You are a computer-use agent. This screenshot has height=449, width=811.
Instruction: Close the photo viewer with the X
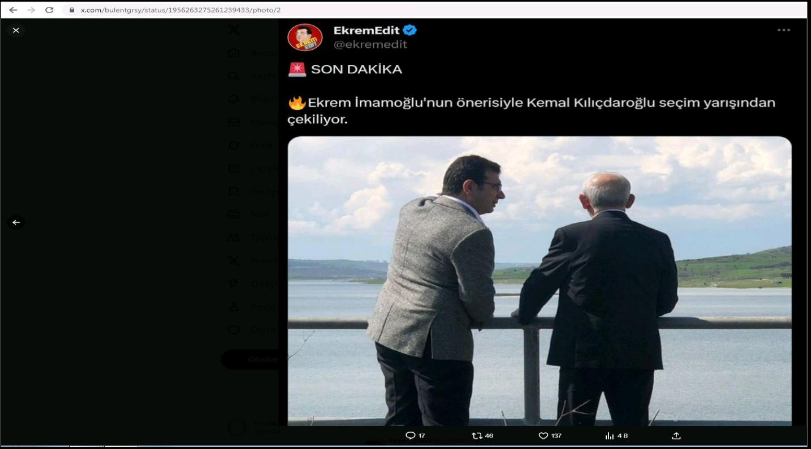pos(16,31)
